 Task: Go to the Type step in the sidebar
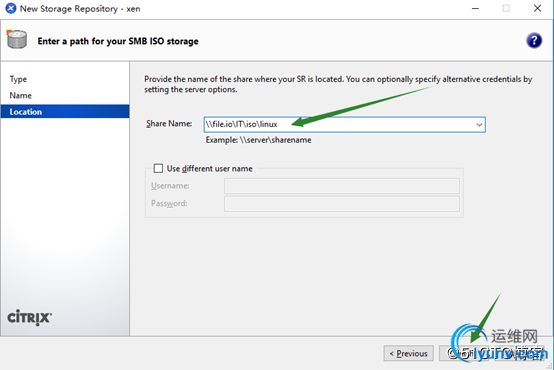18,79
